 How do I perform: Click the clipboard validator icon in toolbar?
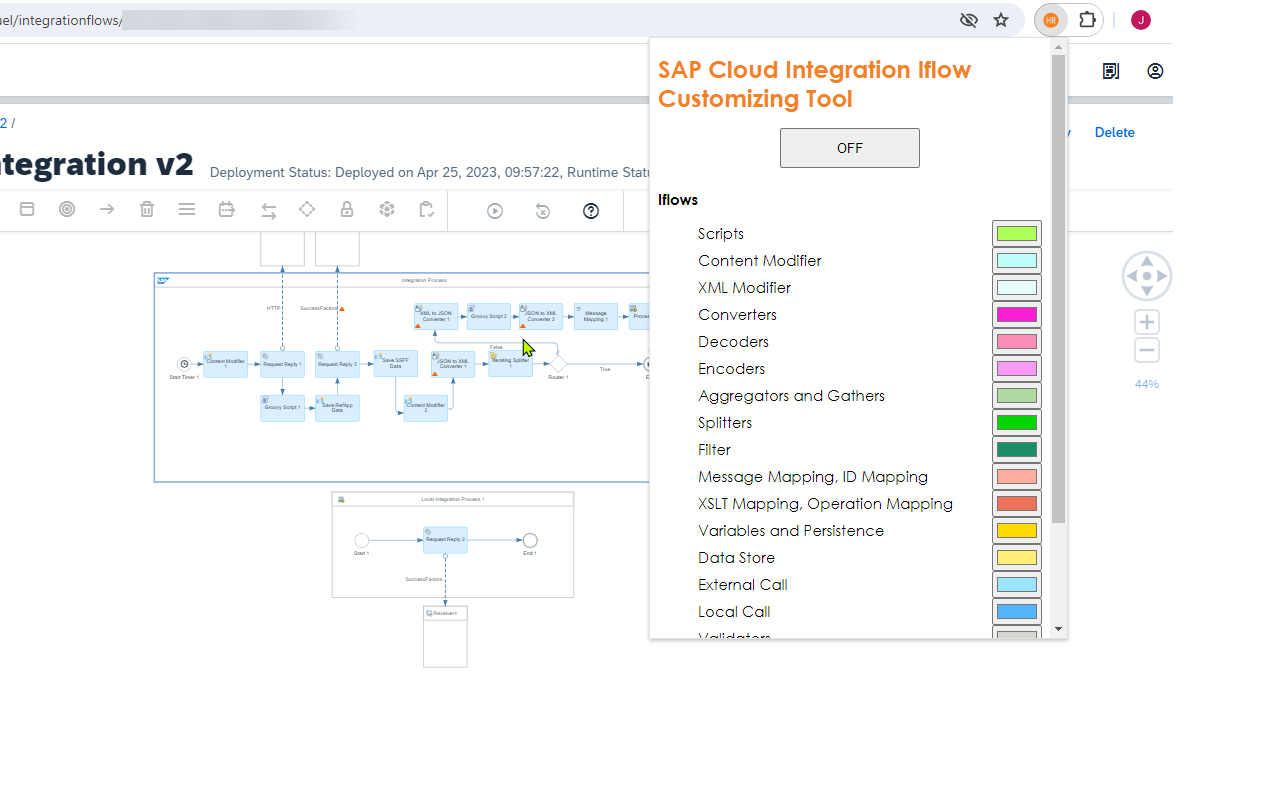pyautogui.click(x=427, y=210)
